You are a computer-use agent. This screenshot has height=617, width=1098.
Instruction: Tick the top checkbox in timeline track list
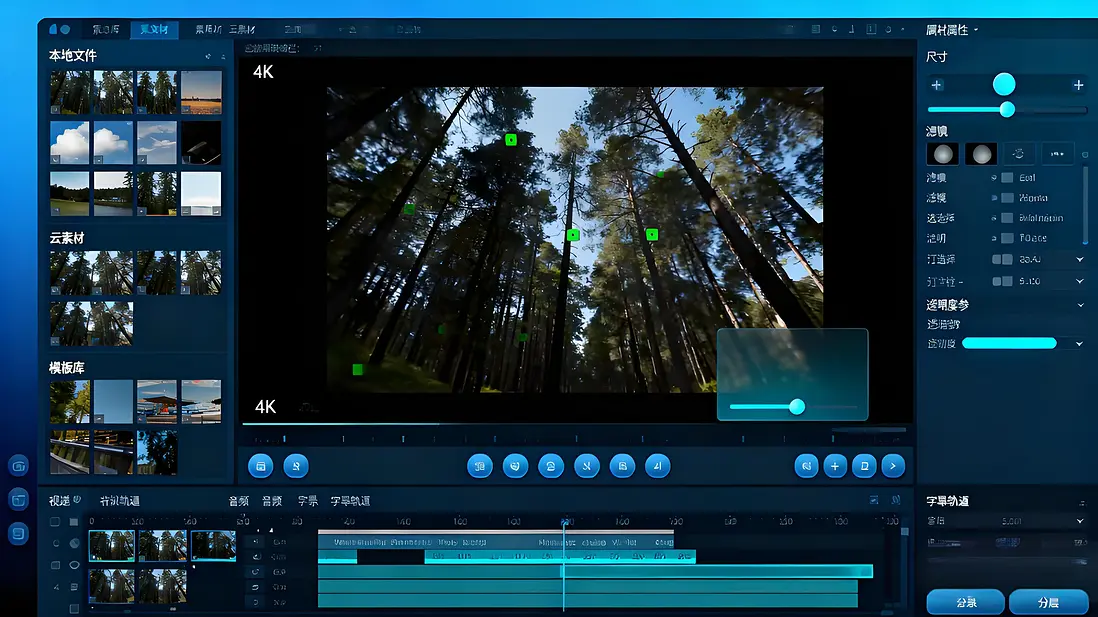[55, 522]
